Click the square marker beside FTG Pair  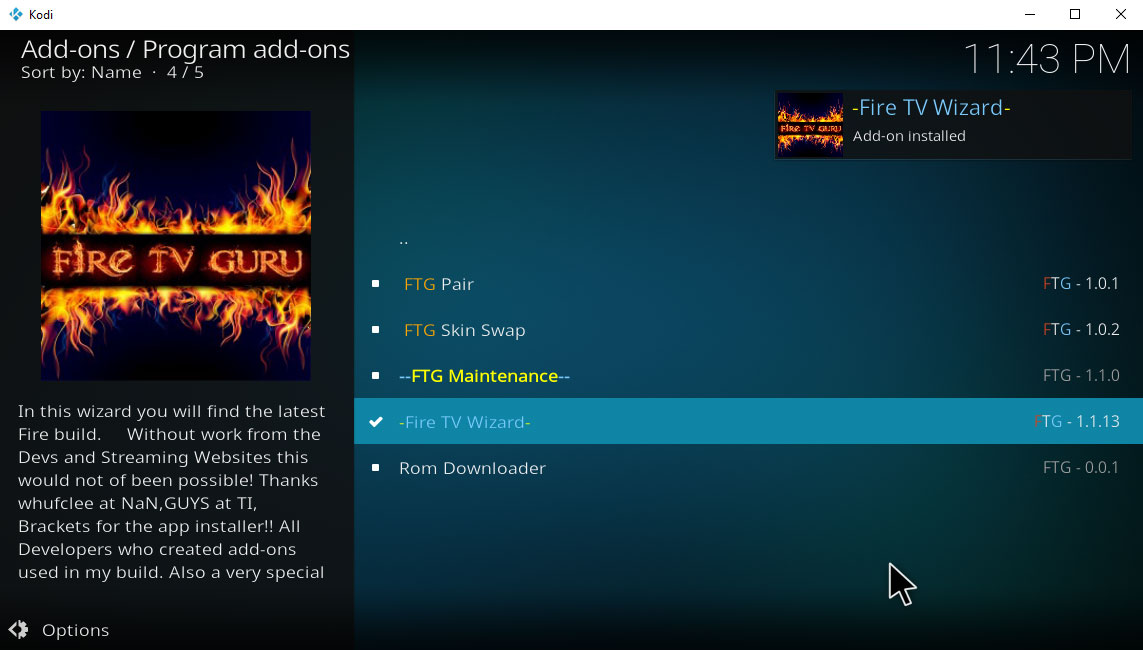(x=376, y=284)
